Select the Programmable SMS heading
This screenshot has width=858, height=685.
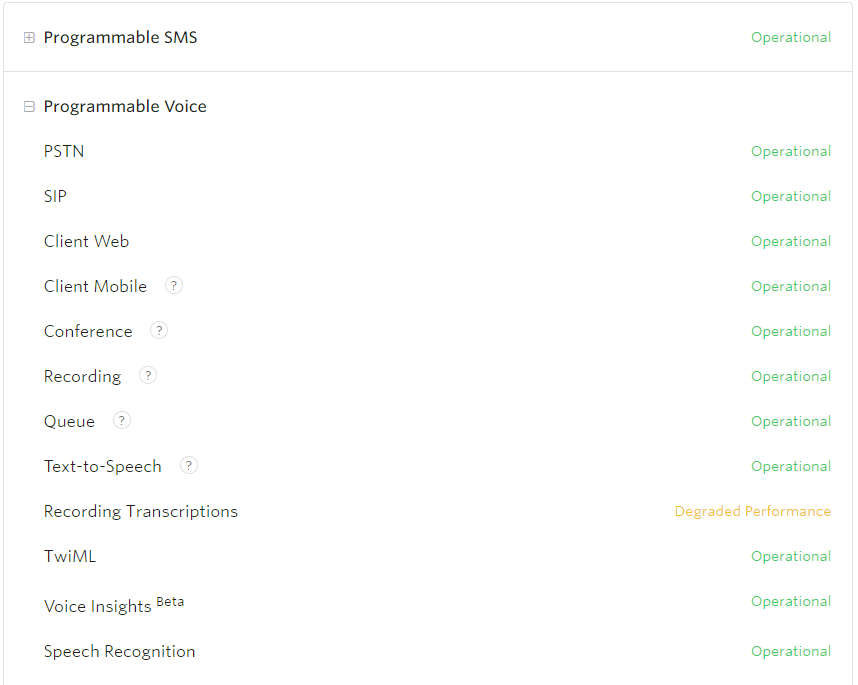(120, 37)
